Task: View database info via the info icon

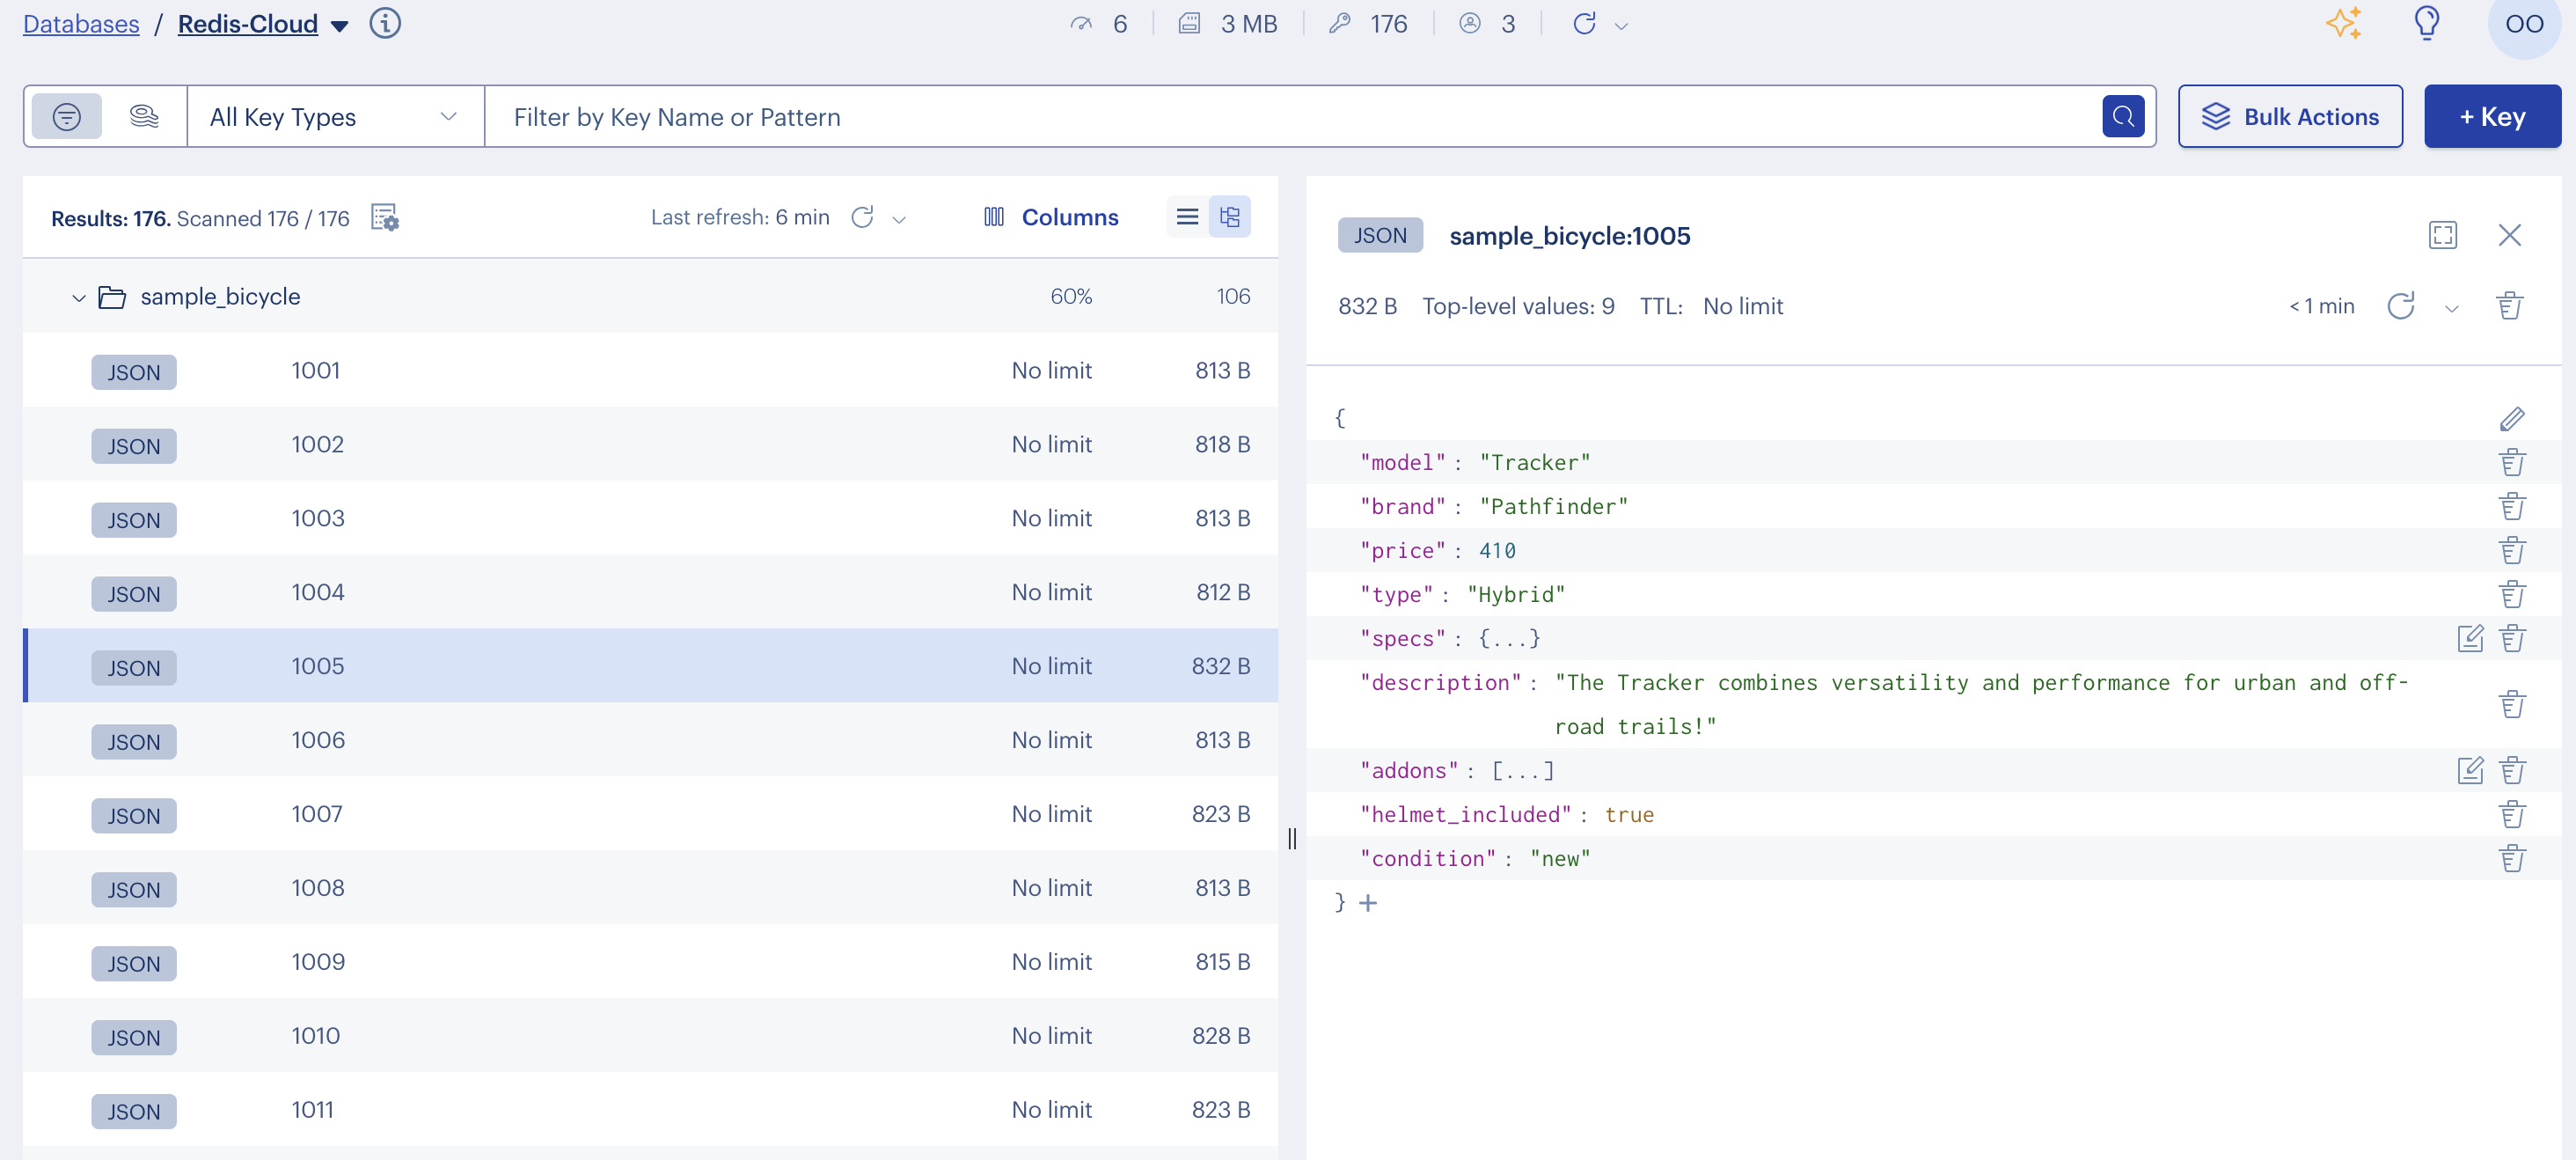Action: pyautogui.click(x=385, y=23)
